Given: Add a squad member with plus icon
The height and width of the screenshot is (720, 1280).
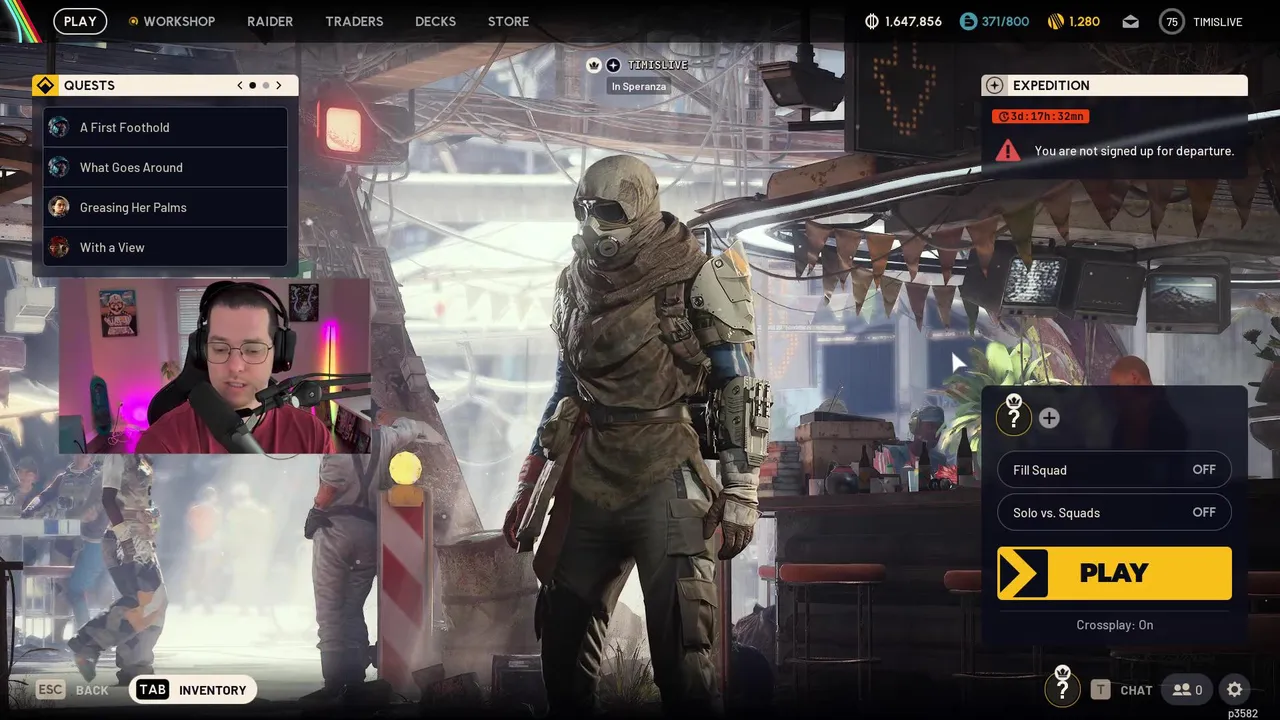Looking at the screenshot, I should click(1049, 418).
